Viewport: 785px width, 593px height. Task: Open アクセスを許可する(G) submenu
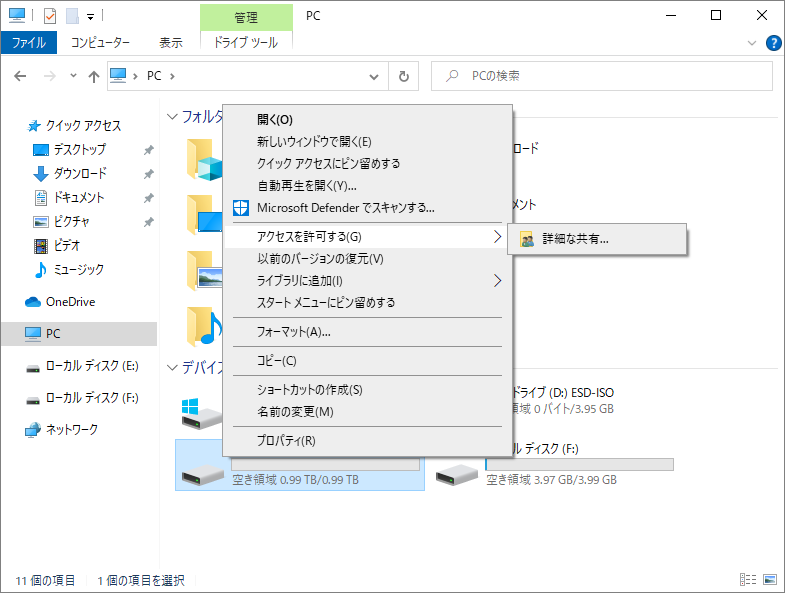coord(367,236)
